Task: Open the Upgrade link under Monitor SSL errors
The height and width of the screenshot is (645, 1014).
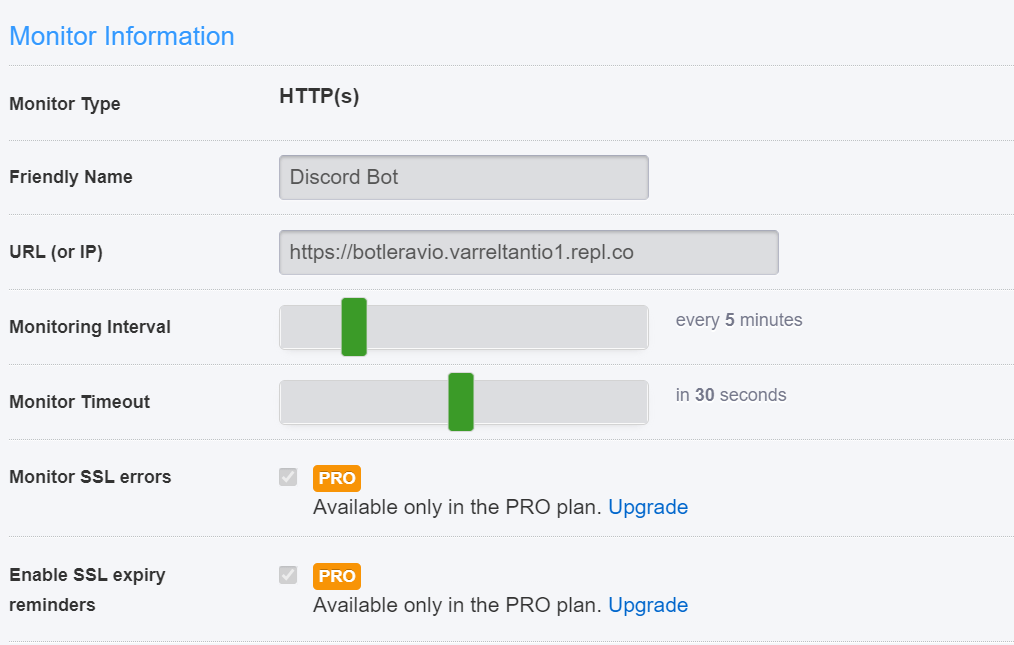Action: [x=648, y=507]
